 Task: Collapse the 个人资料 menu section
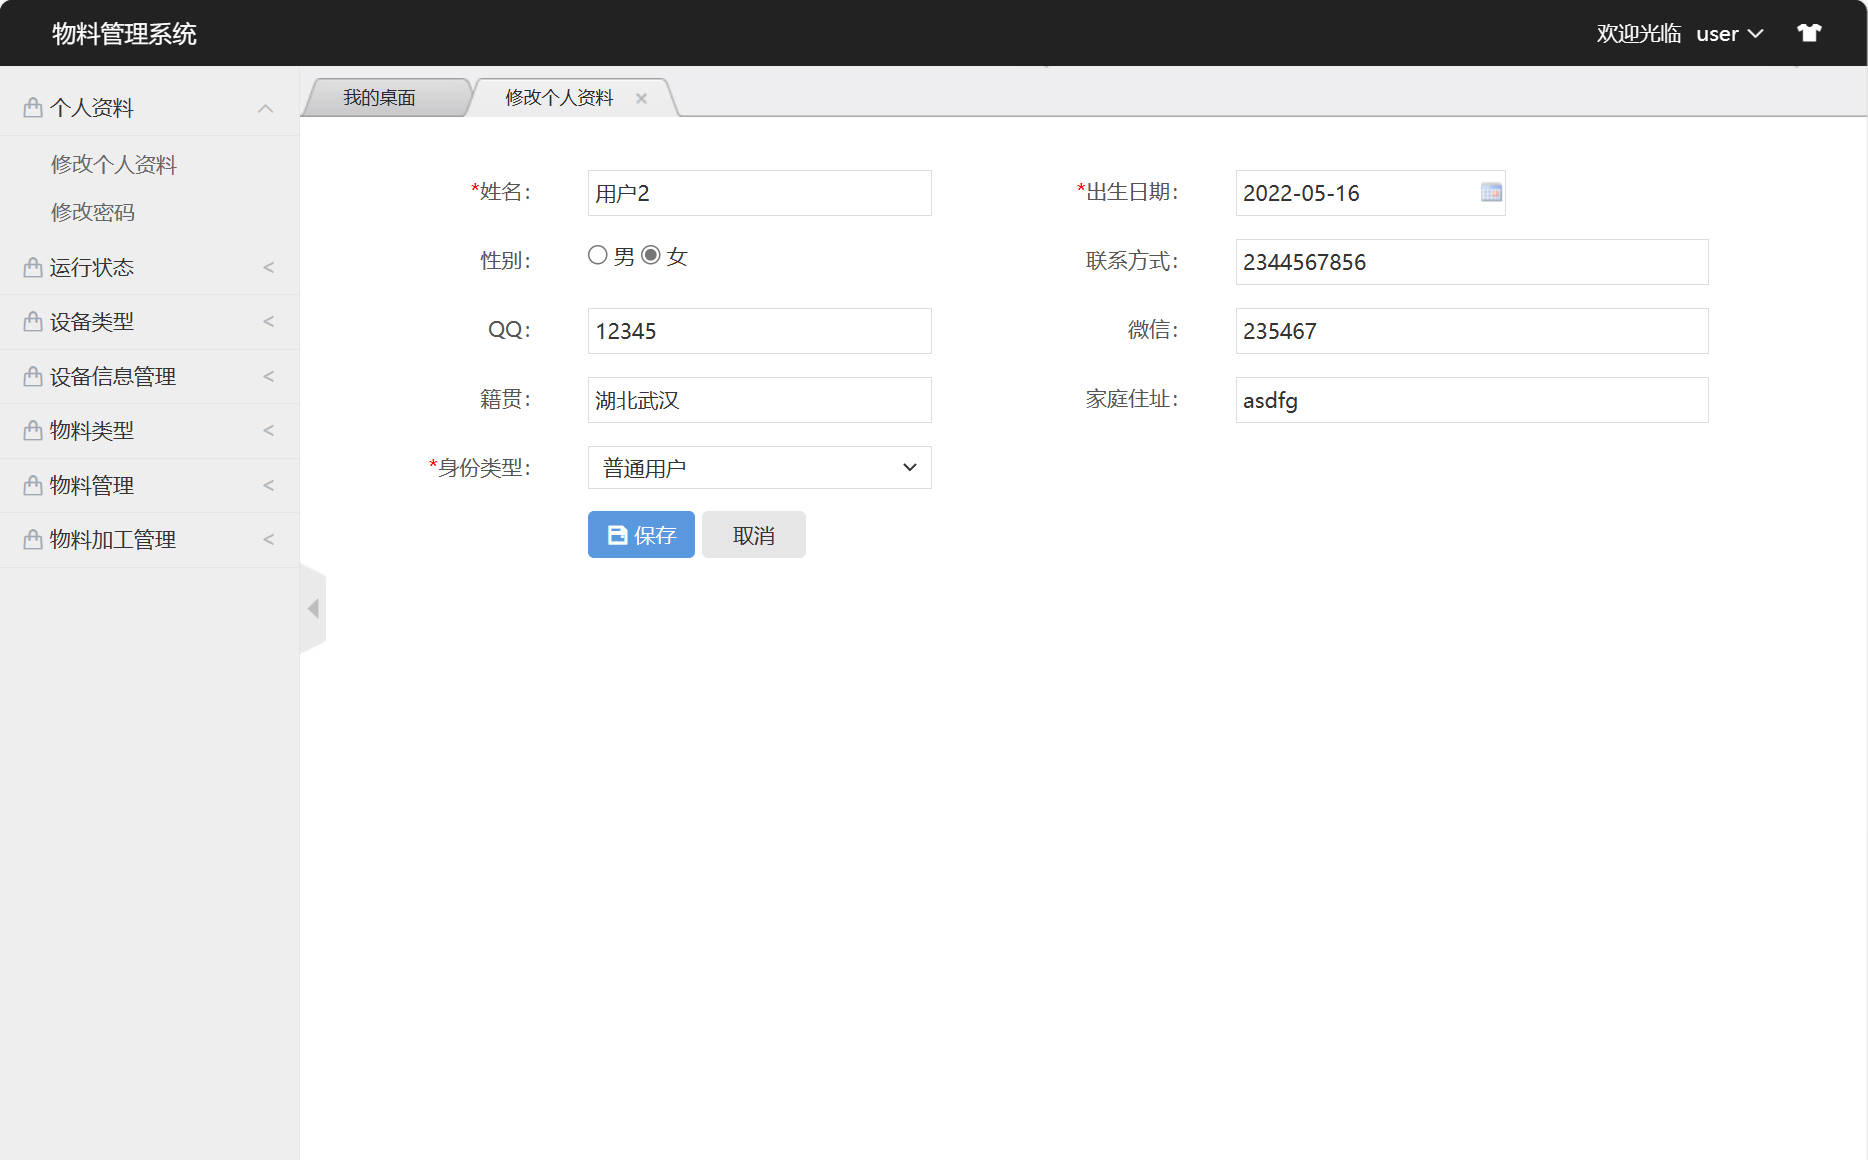265,107
